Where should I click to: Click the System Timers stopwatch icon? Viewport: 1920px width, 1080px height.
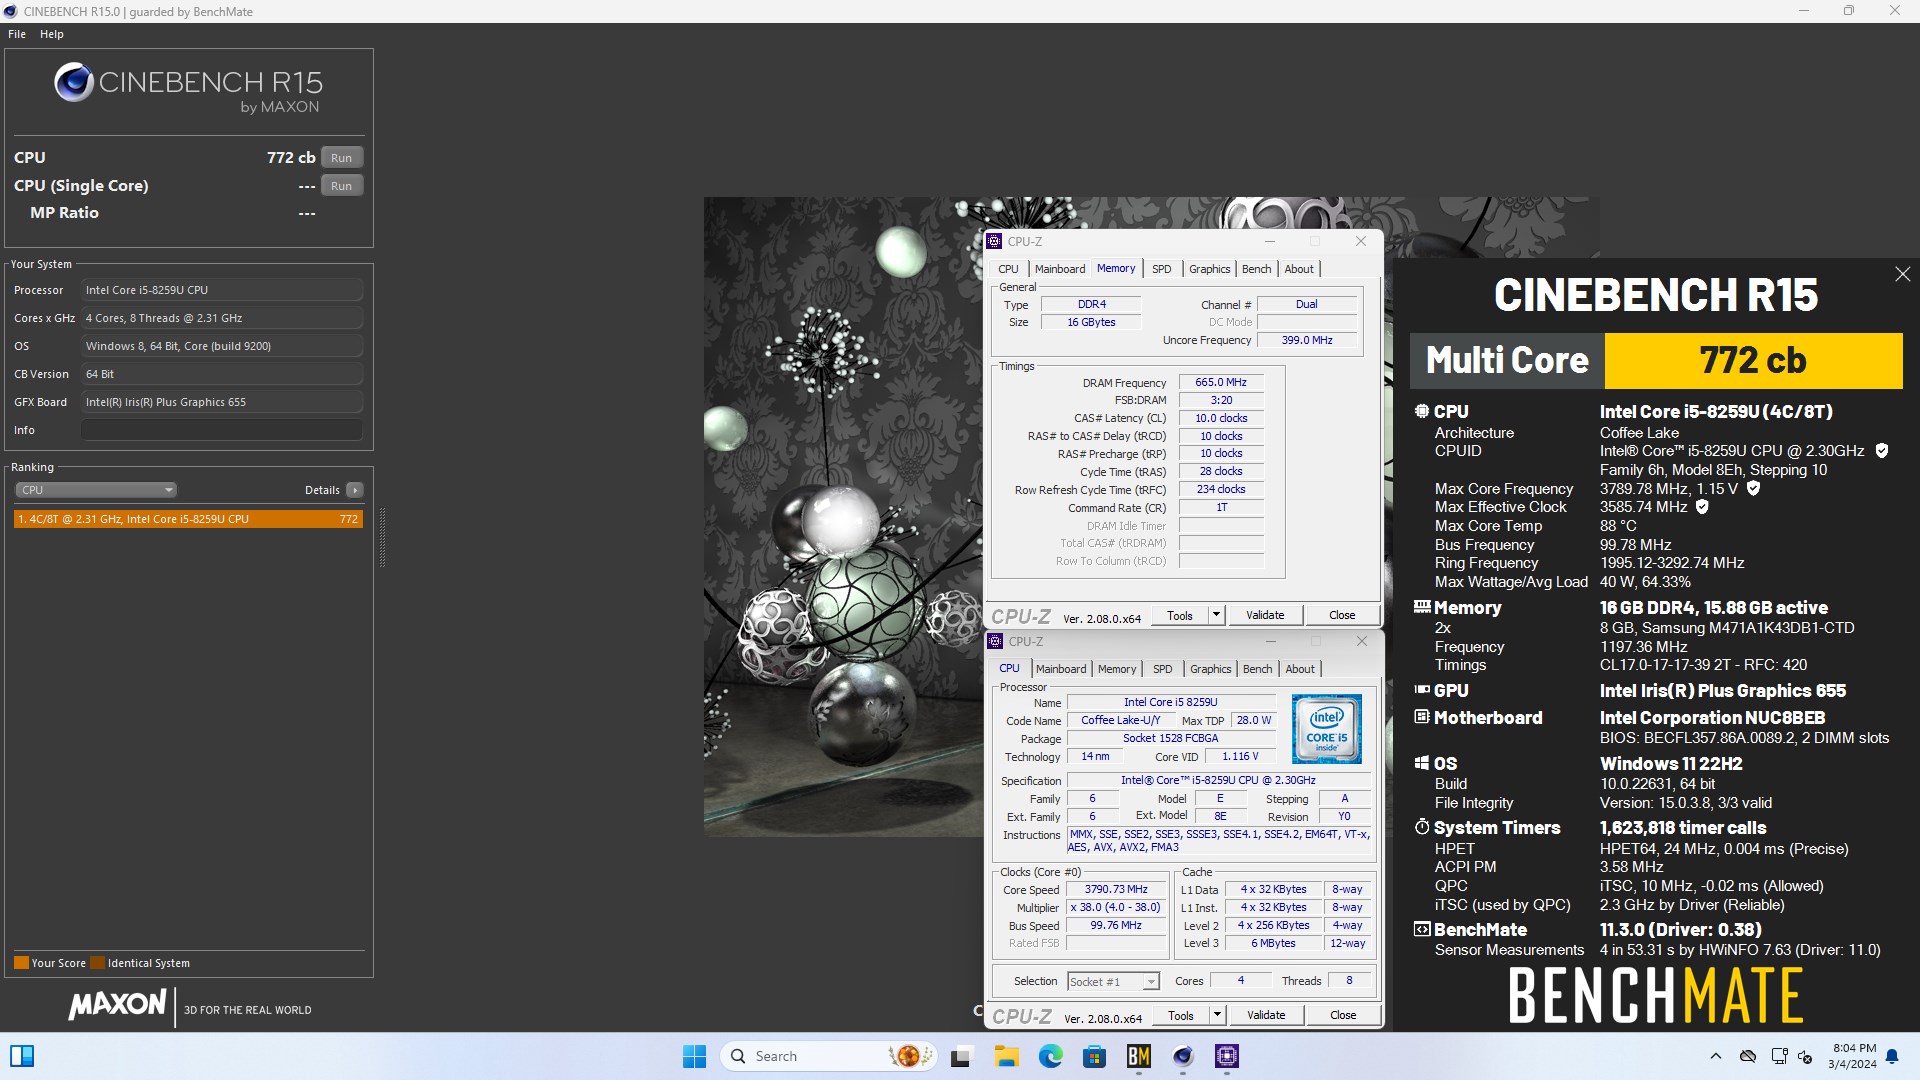pyautogui.click(x=1422, y=827)
